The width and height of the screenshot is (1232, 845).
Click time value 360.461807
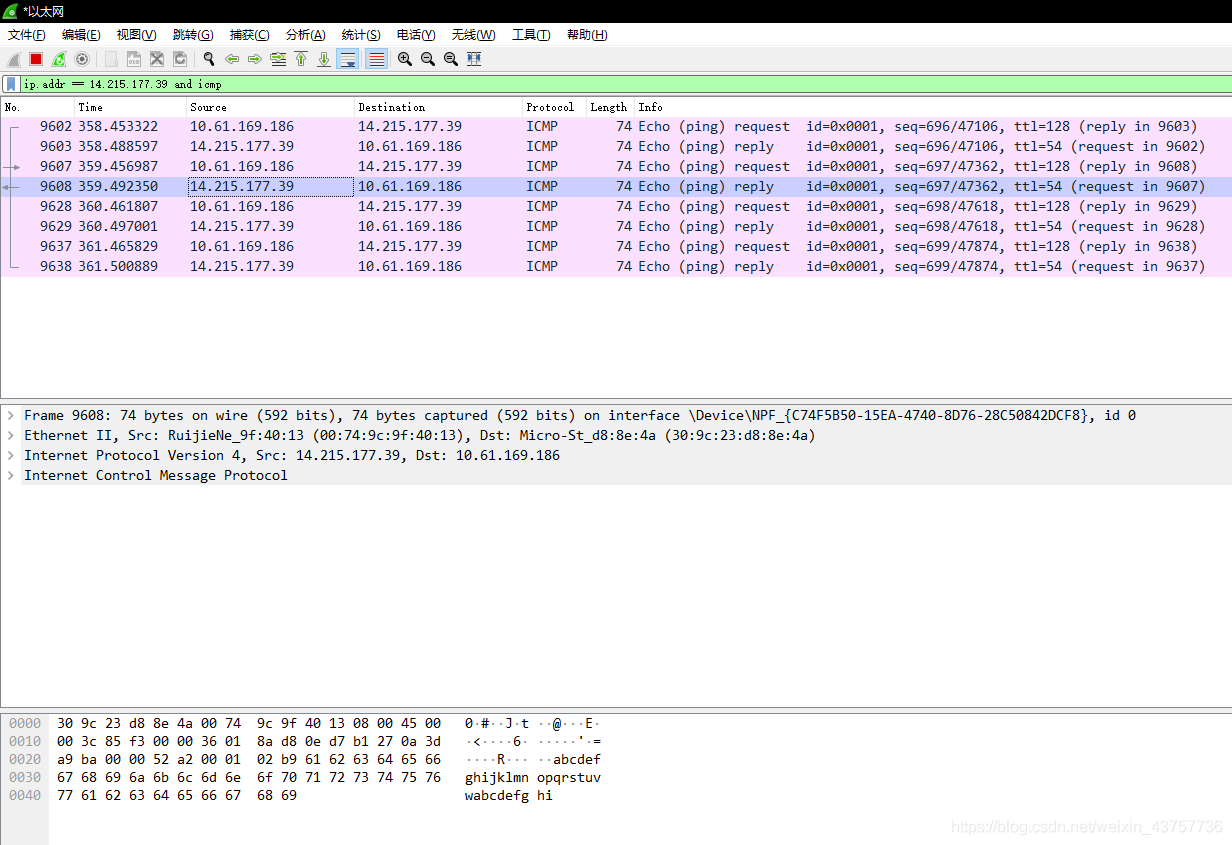[x=118, y=206]
